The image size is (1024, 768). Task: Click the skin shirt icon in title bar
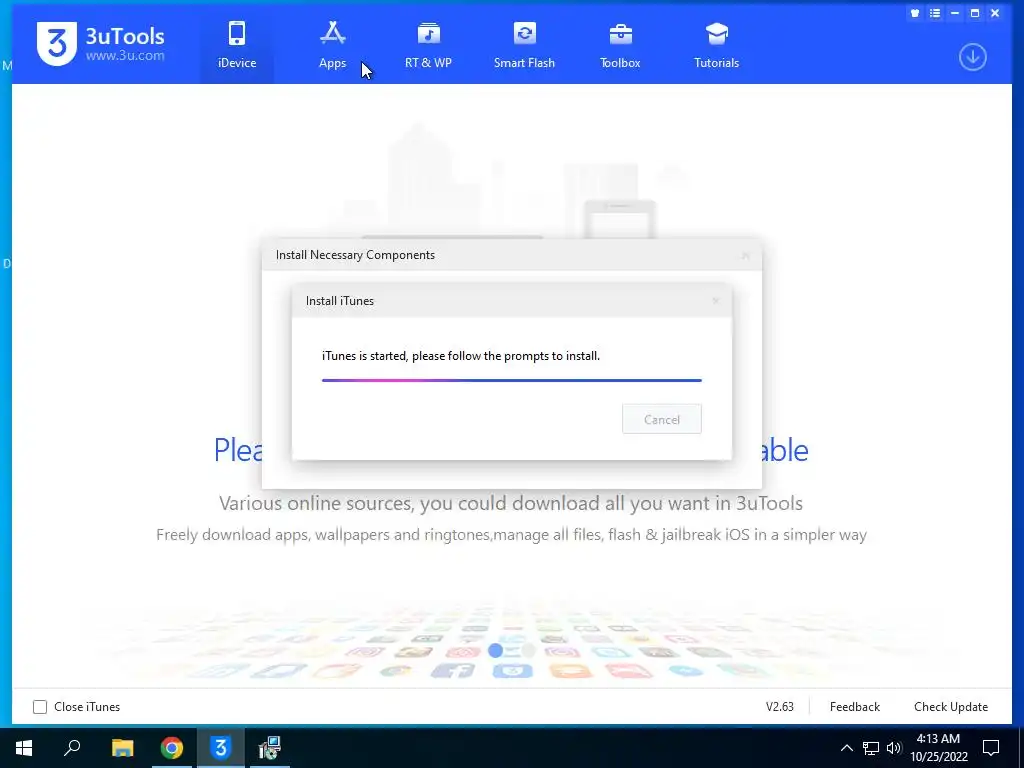(915, 13)
